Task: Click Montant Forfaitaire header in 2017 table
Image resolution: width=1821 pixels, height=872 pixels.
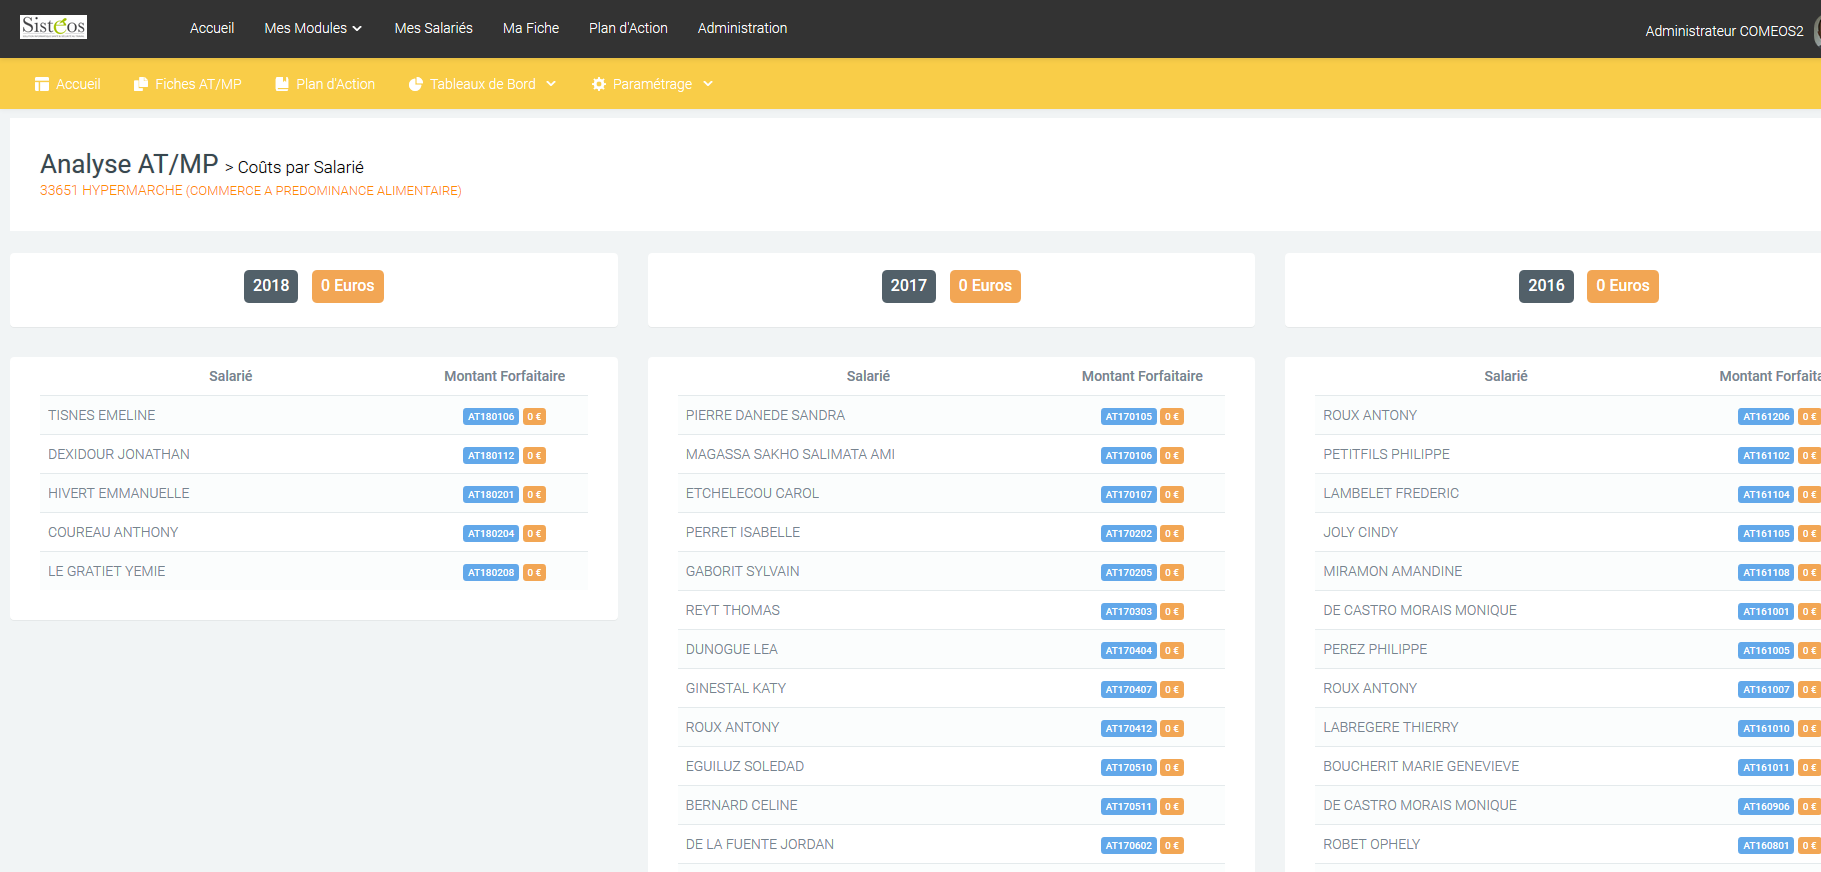Action: 1142,376
